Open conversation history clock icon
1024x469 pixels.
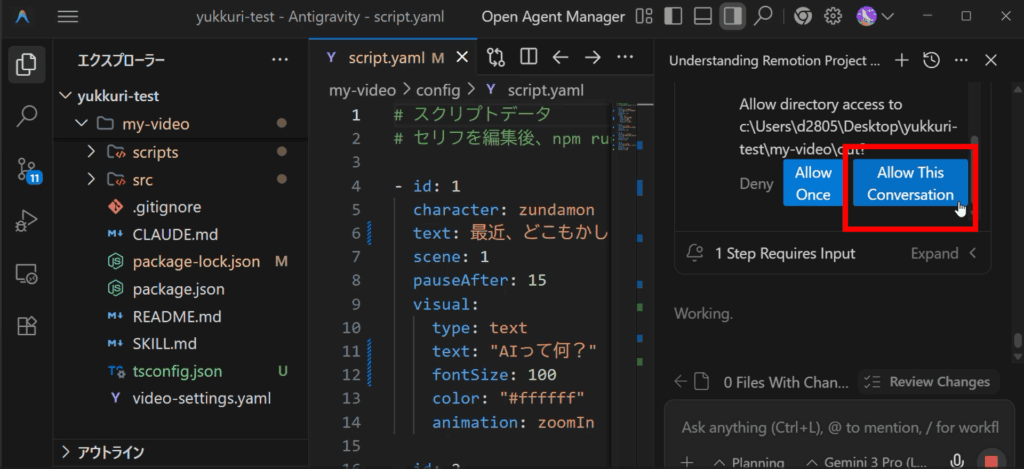931,61
